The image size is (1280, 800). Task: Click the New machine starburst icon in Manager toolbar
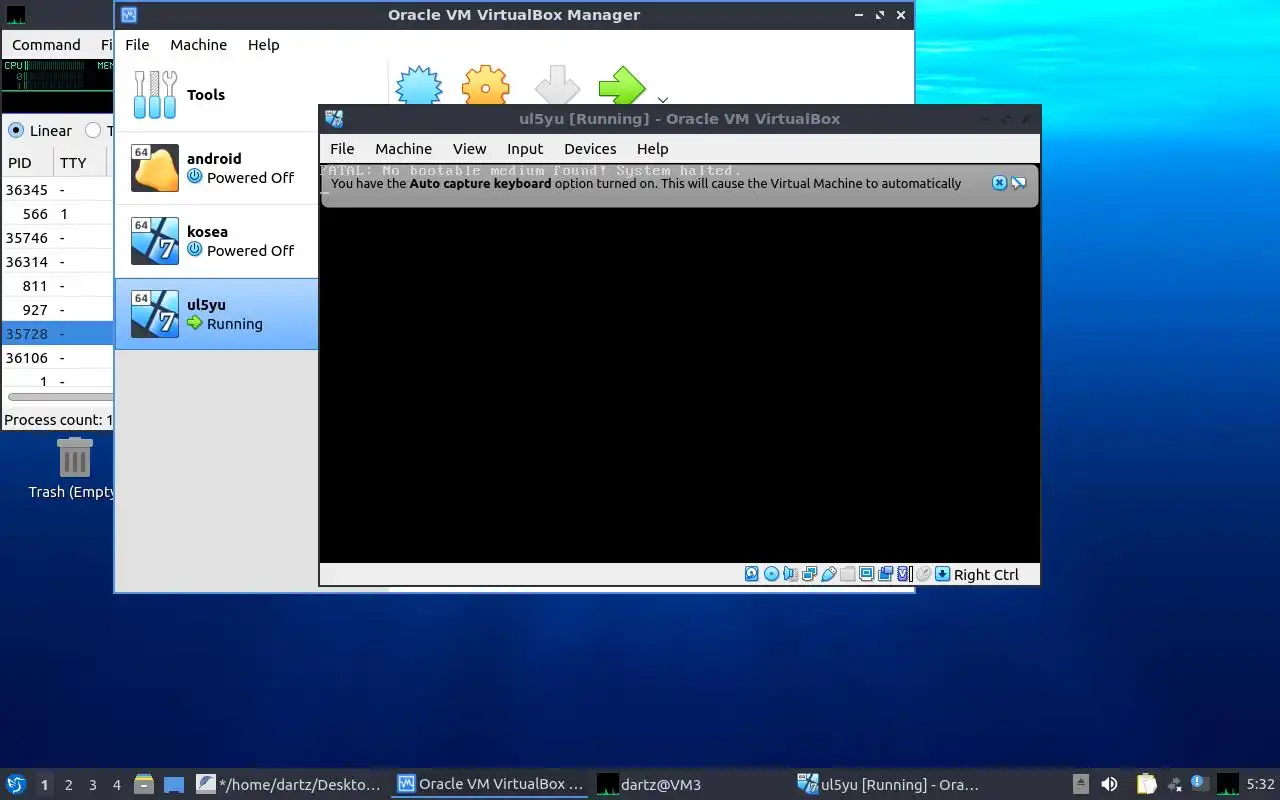pos(419,86)
